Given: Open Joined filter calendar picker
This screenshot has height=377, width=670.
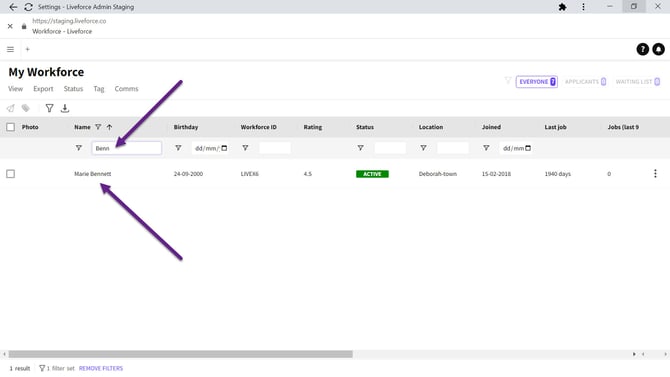Looking at the screenshot, I should [x=528, y=148].
